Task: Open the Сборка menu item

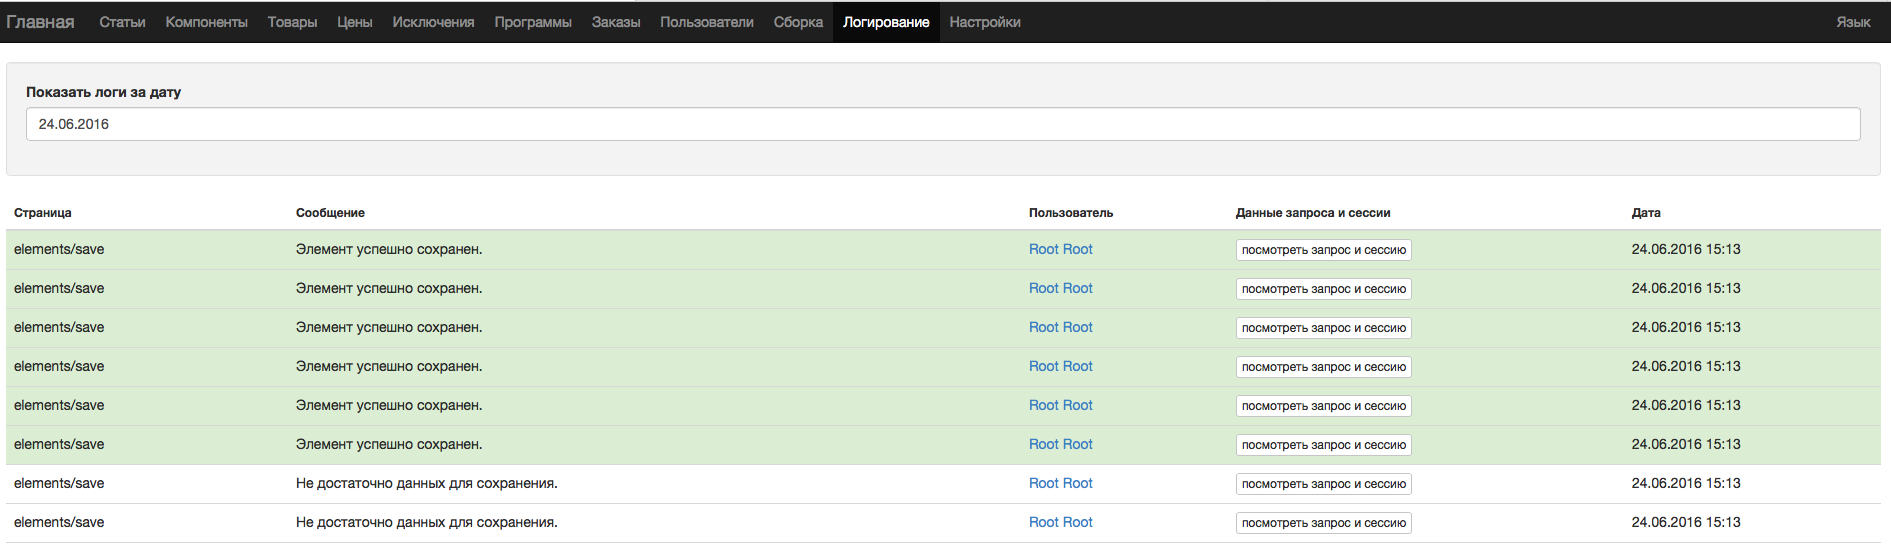Action: [x=798, y=22]
